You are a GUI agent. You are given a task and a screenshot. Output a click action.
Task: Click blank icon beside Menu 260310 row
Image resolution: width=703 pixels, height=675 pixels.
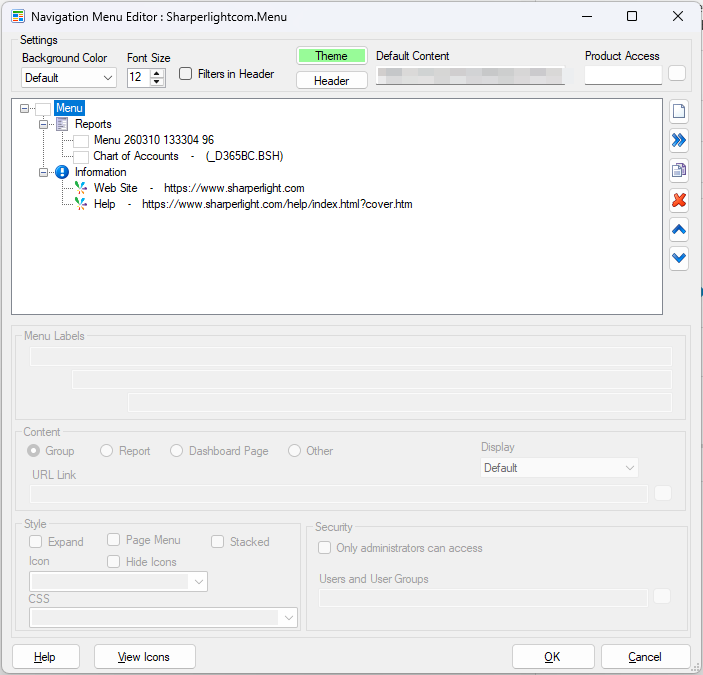pyautogui.click(x=81, y=141)
